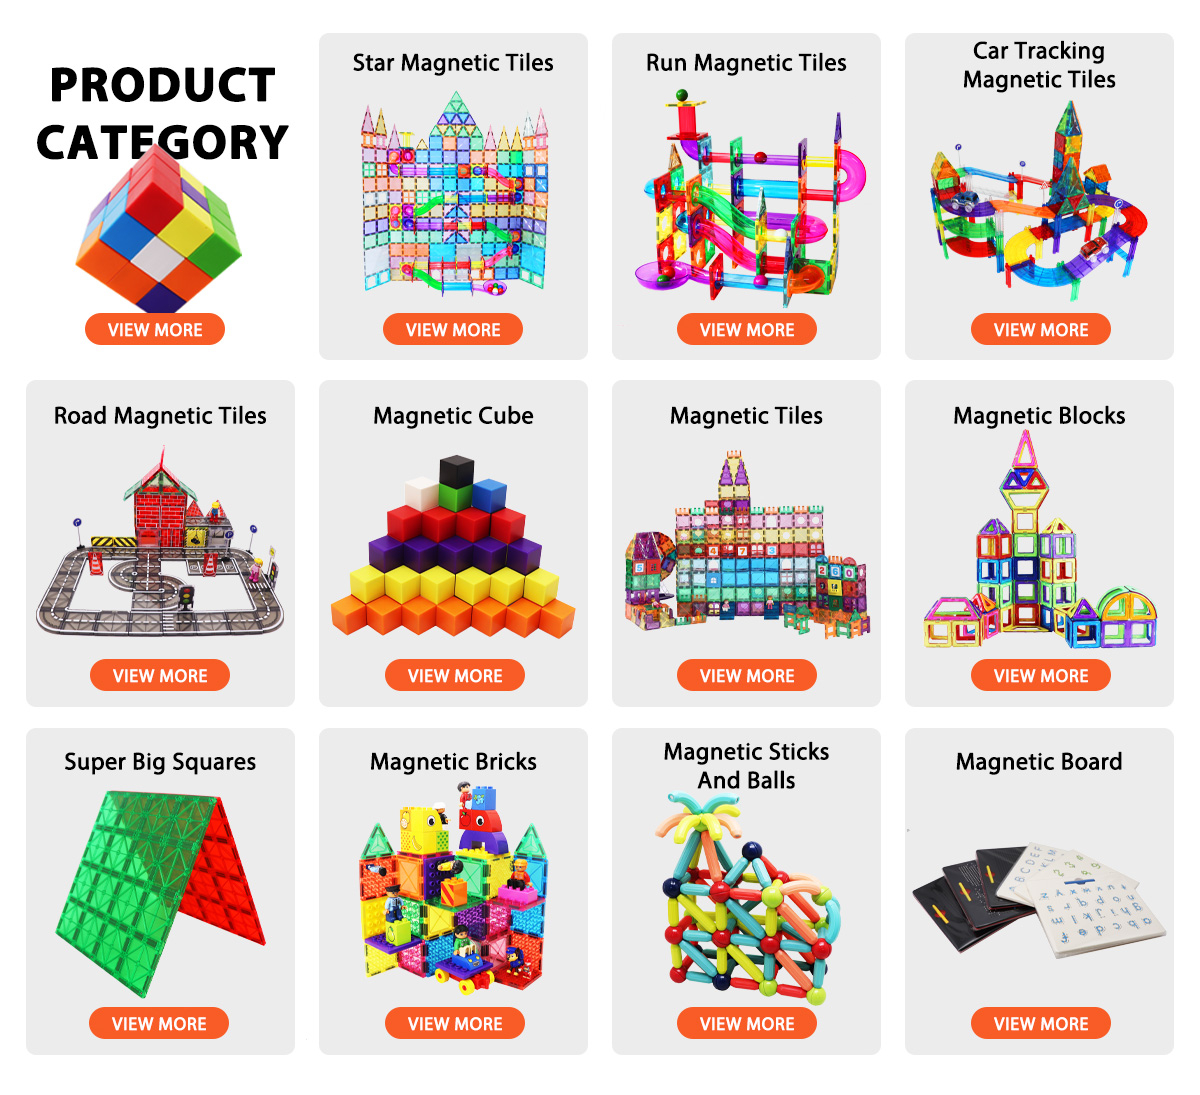This screenshot has width=1200, height=1095.
Task: Select the Magnetic Blocks tower image
Action: click(1040, 540)
